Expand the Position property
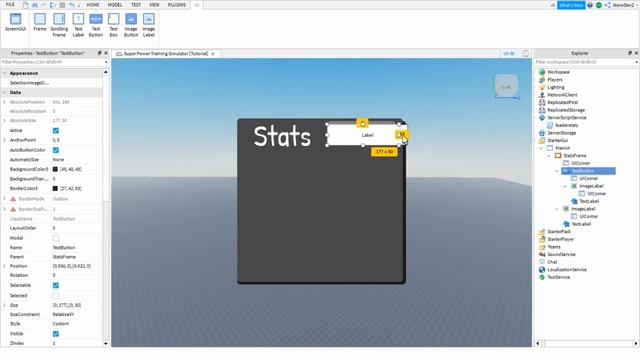 point(4,266)
